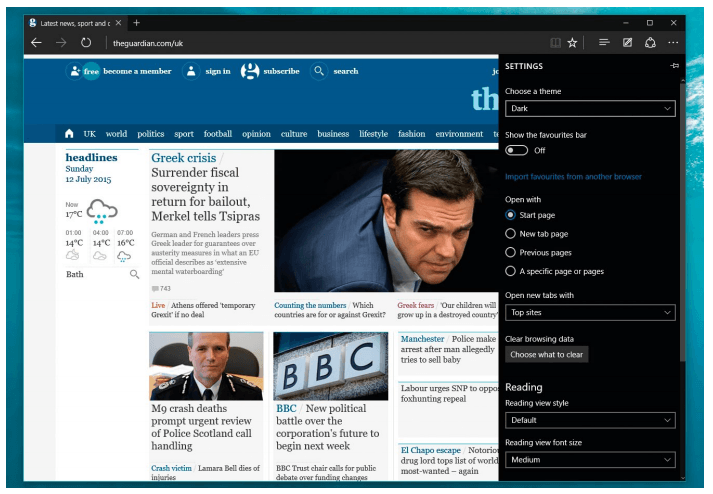Viewport: 713px width, 494px height.
Task: Open the El Chapo escape story
Action: click(x=449, y=460)
